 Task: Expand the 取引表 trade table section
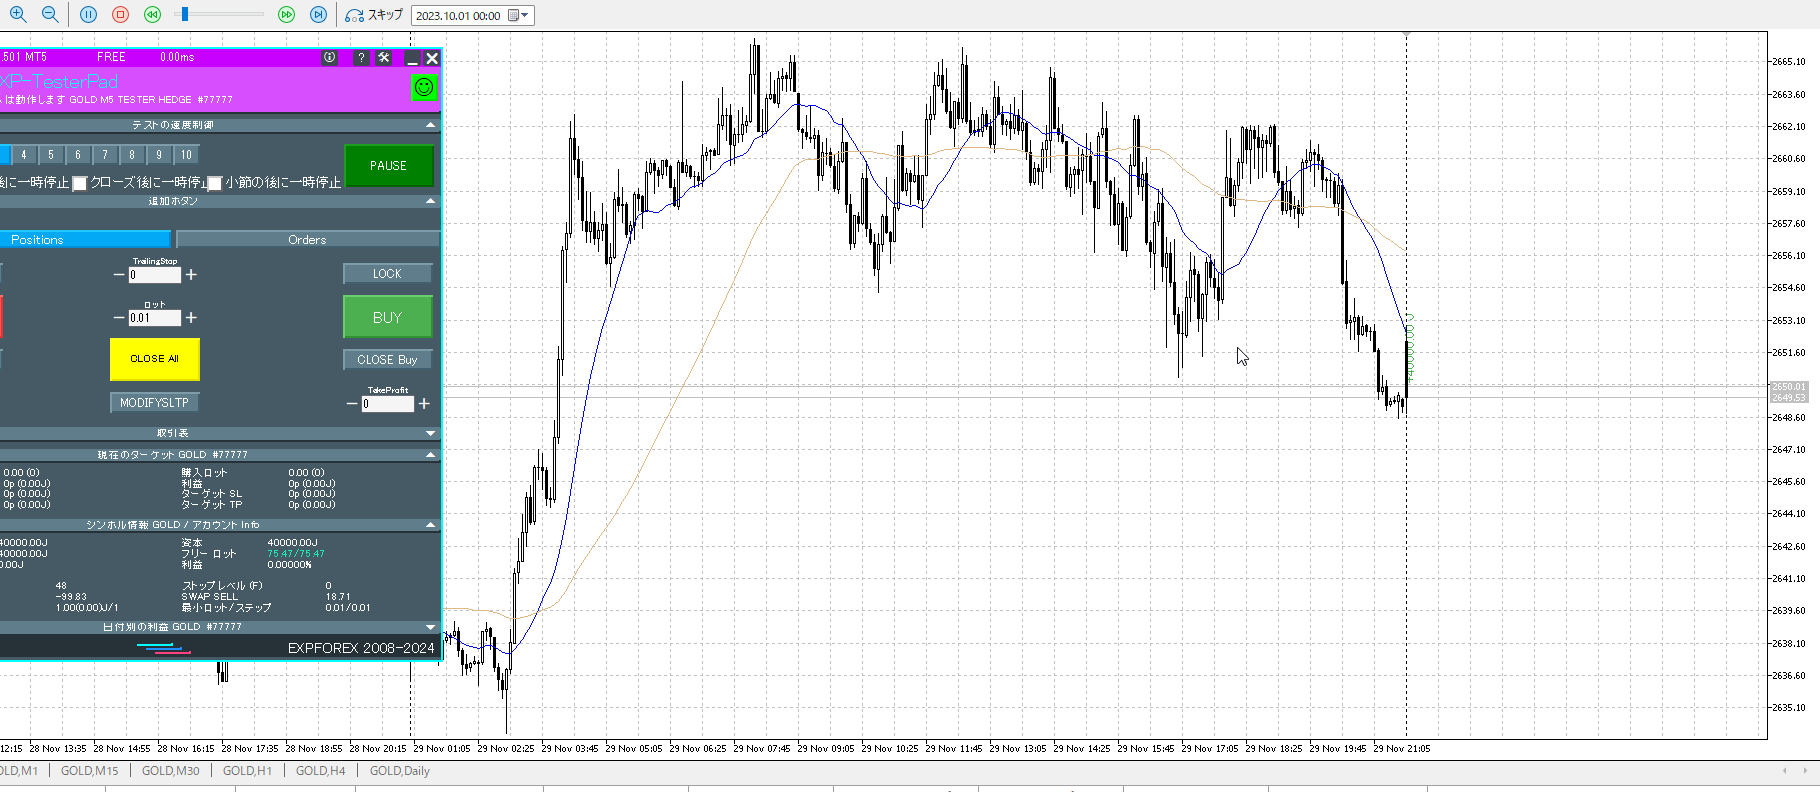coord(431,433)
